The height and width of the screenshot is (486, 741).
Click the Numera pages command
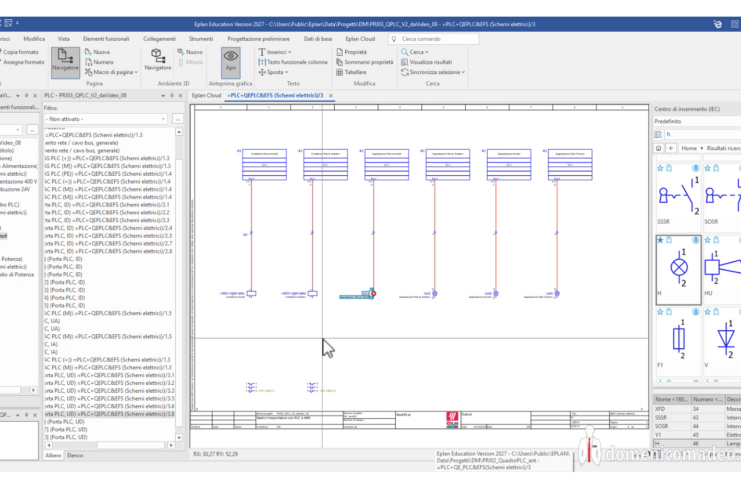pos(99,62)
